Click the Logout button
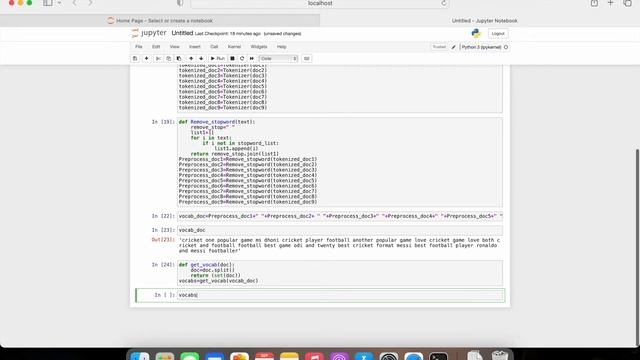640x360 pixels. point(498,33)
